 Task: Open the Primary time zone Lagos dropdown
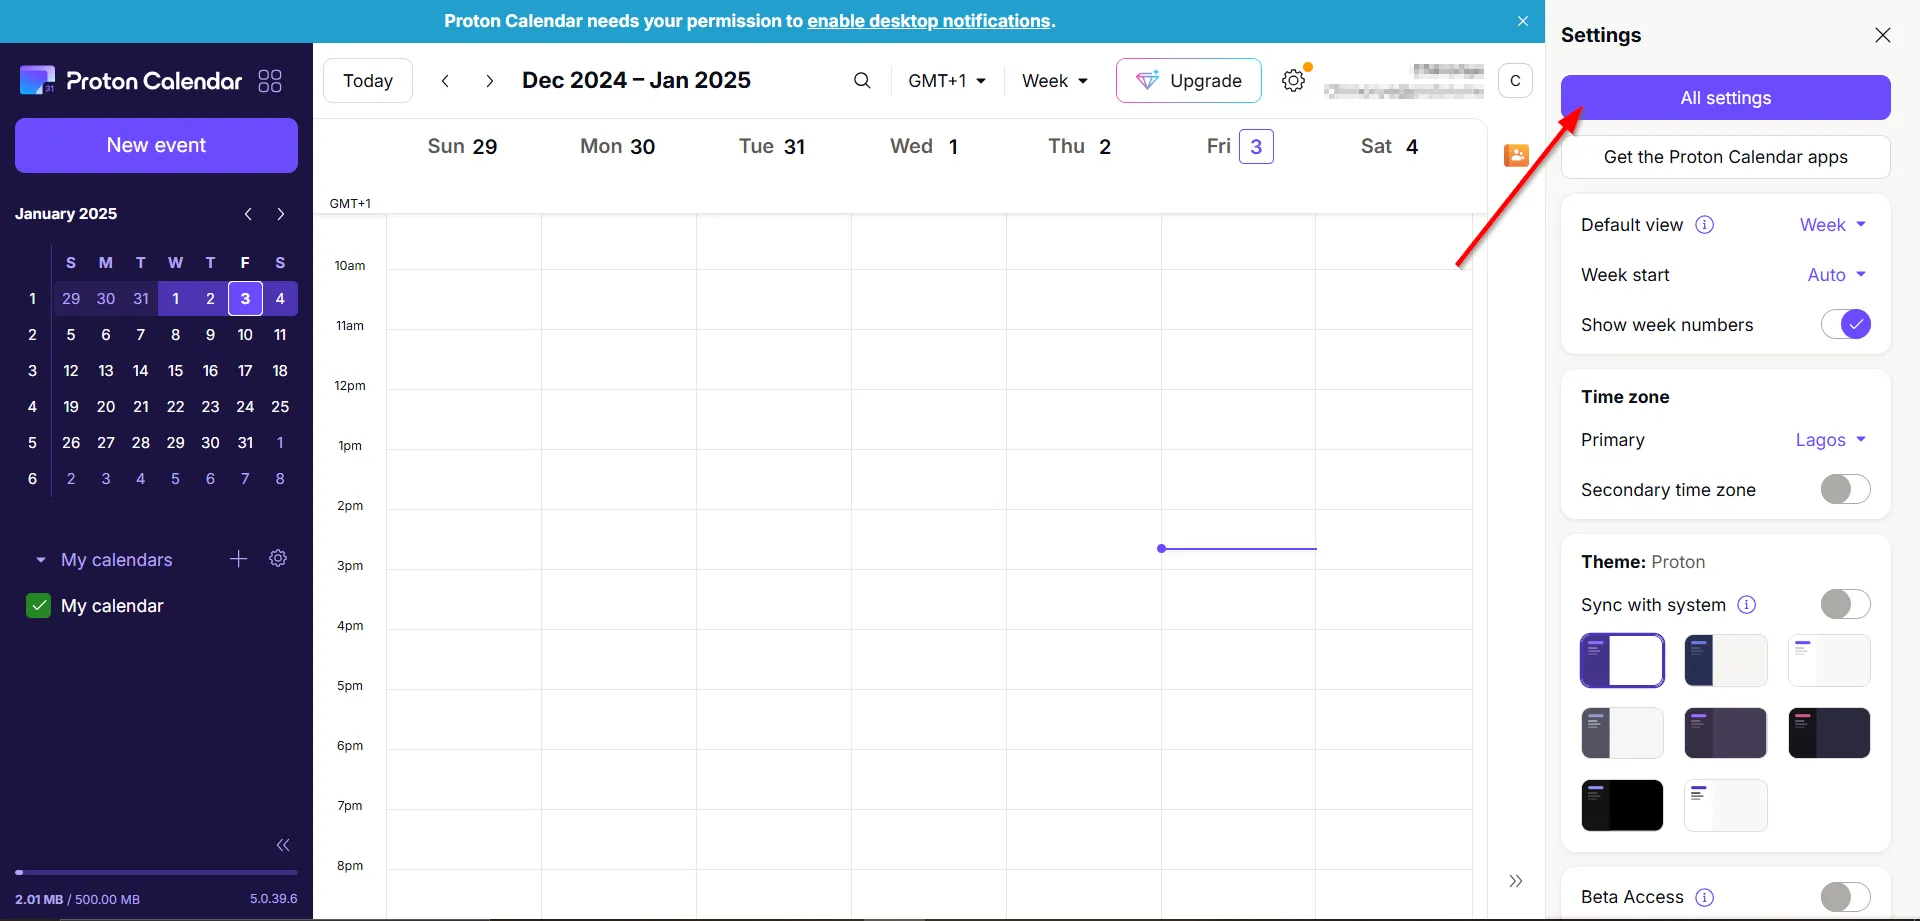point(1830,440)
